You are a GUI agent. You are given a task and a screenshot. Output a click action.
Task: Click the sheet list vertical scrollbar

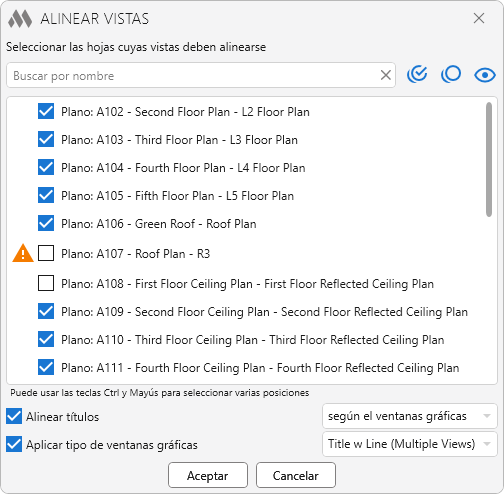[x=489, y=160]
